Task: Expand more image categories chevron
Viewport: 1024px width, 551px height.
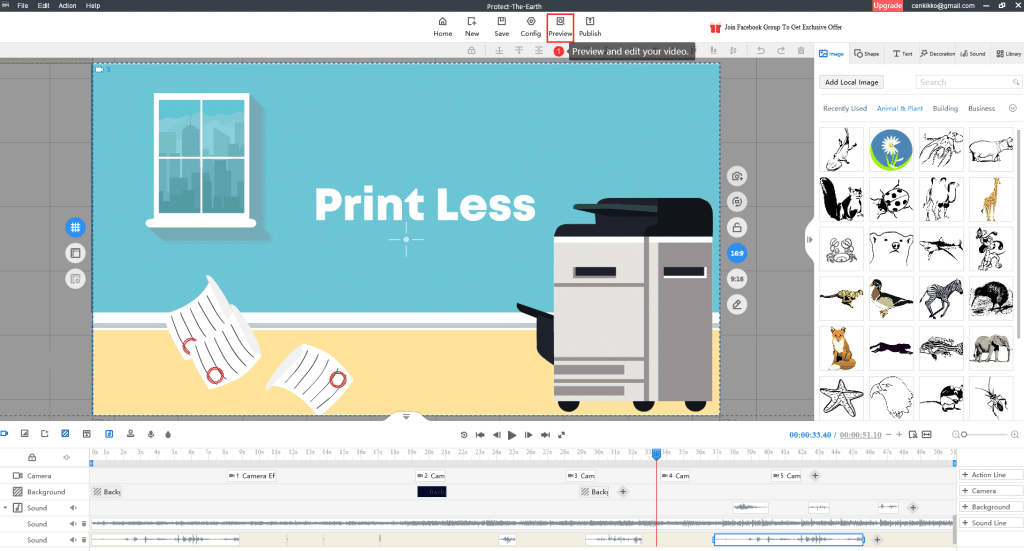Action: 1012,108
